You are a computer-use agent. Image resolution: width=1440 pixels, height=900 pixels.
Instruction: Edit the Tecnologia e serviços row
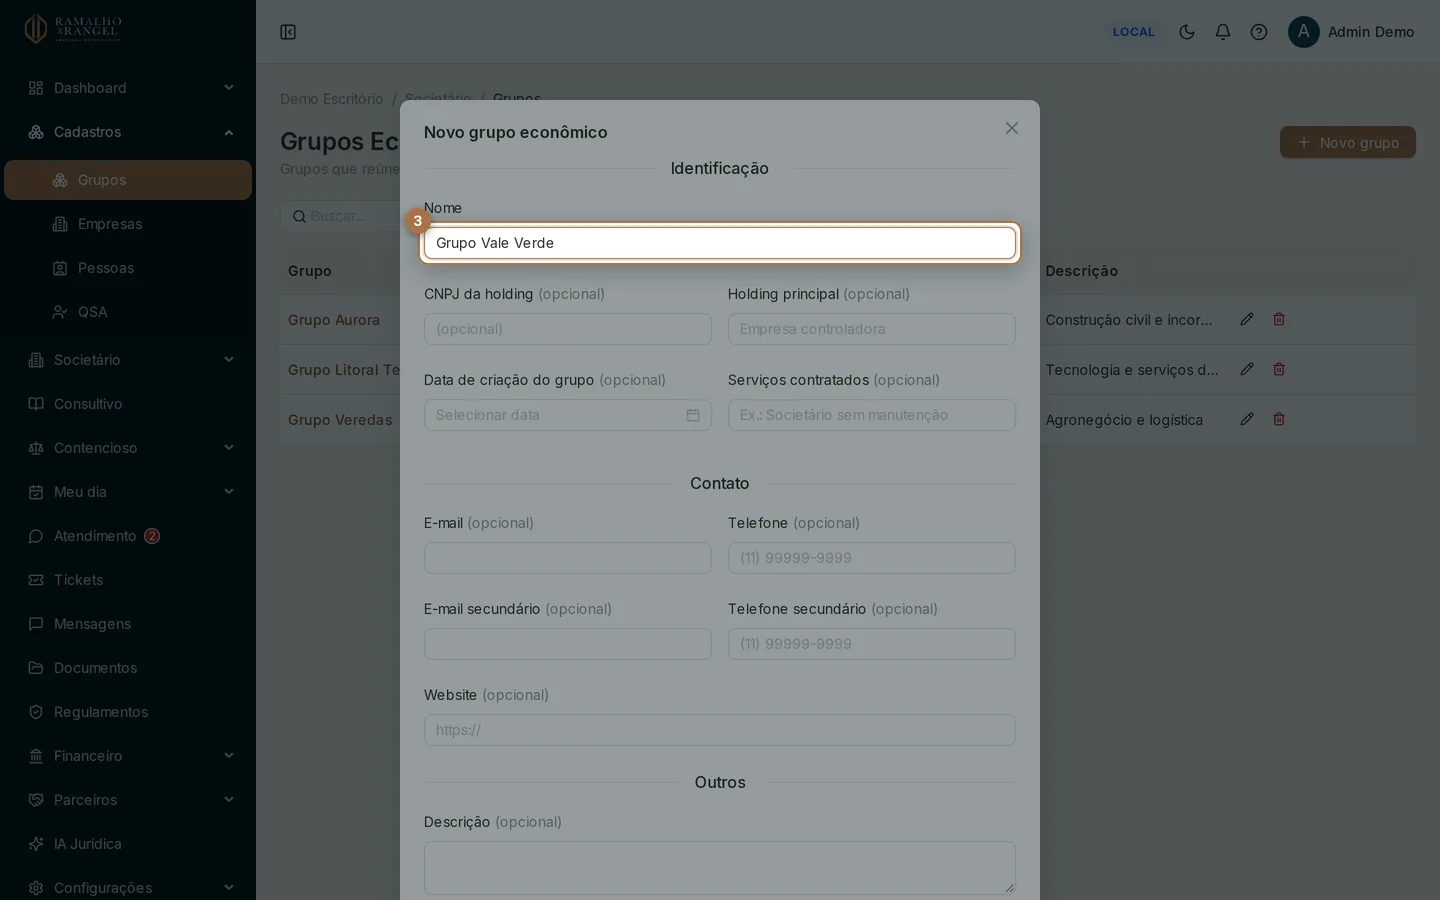[1247, 369]
